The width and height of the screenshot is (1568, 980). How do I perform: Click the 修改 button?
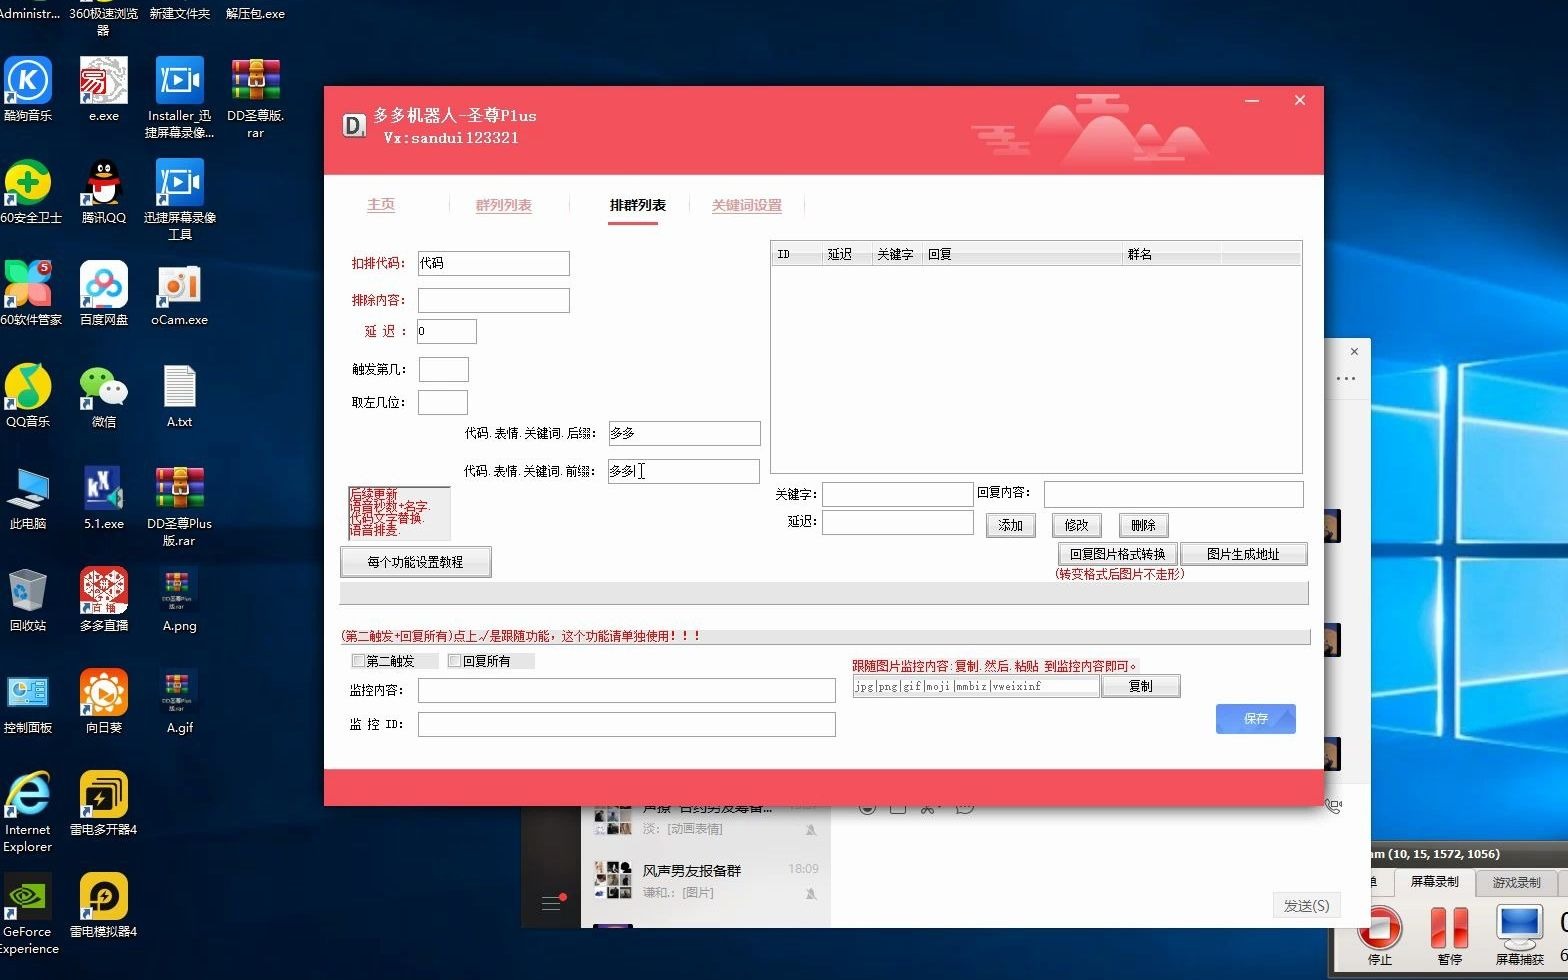coord(1076,525)
